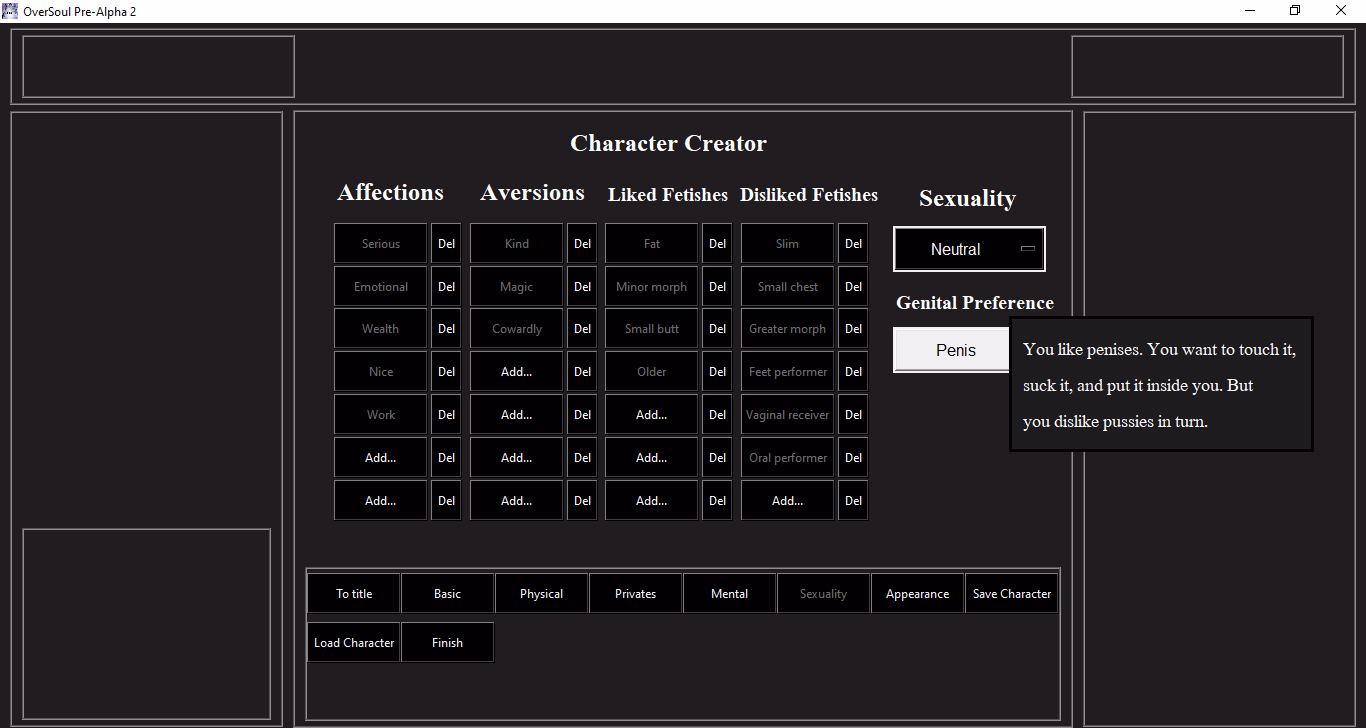Delete the Minor morph entry
1366x728 pixels.
[x=718, y=286]
